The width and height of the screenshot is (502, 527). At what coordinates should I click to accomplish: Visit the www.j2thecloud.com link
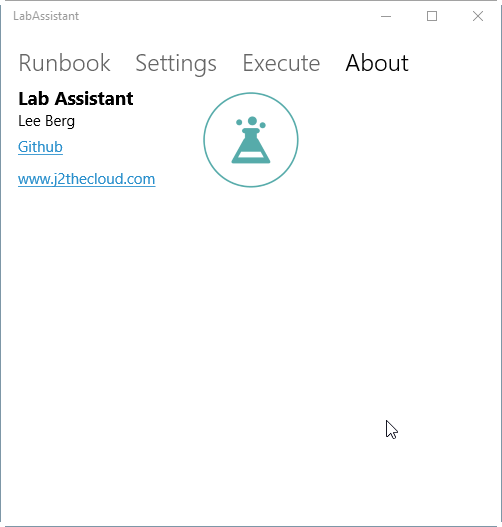coord(87,179)
